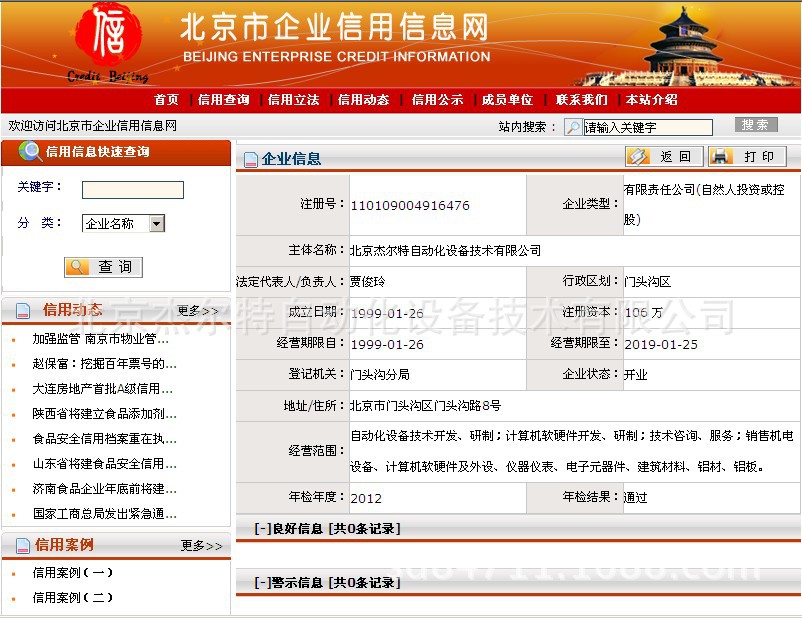Open news 济南食品企业年底前将建…
Screen dimensions: 802x618
(x=105, y=489)
